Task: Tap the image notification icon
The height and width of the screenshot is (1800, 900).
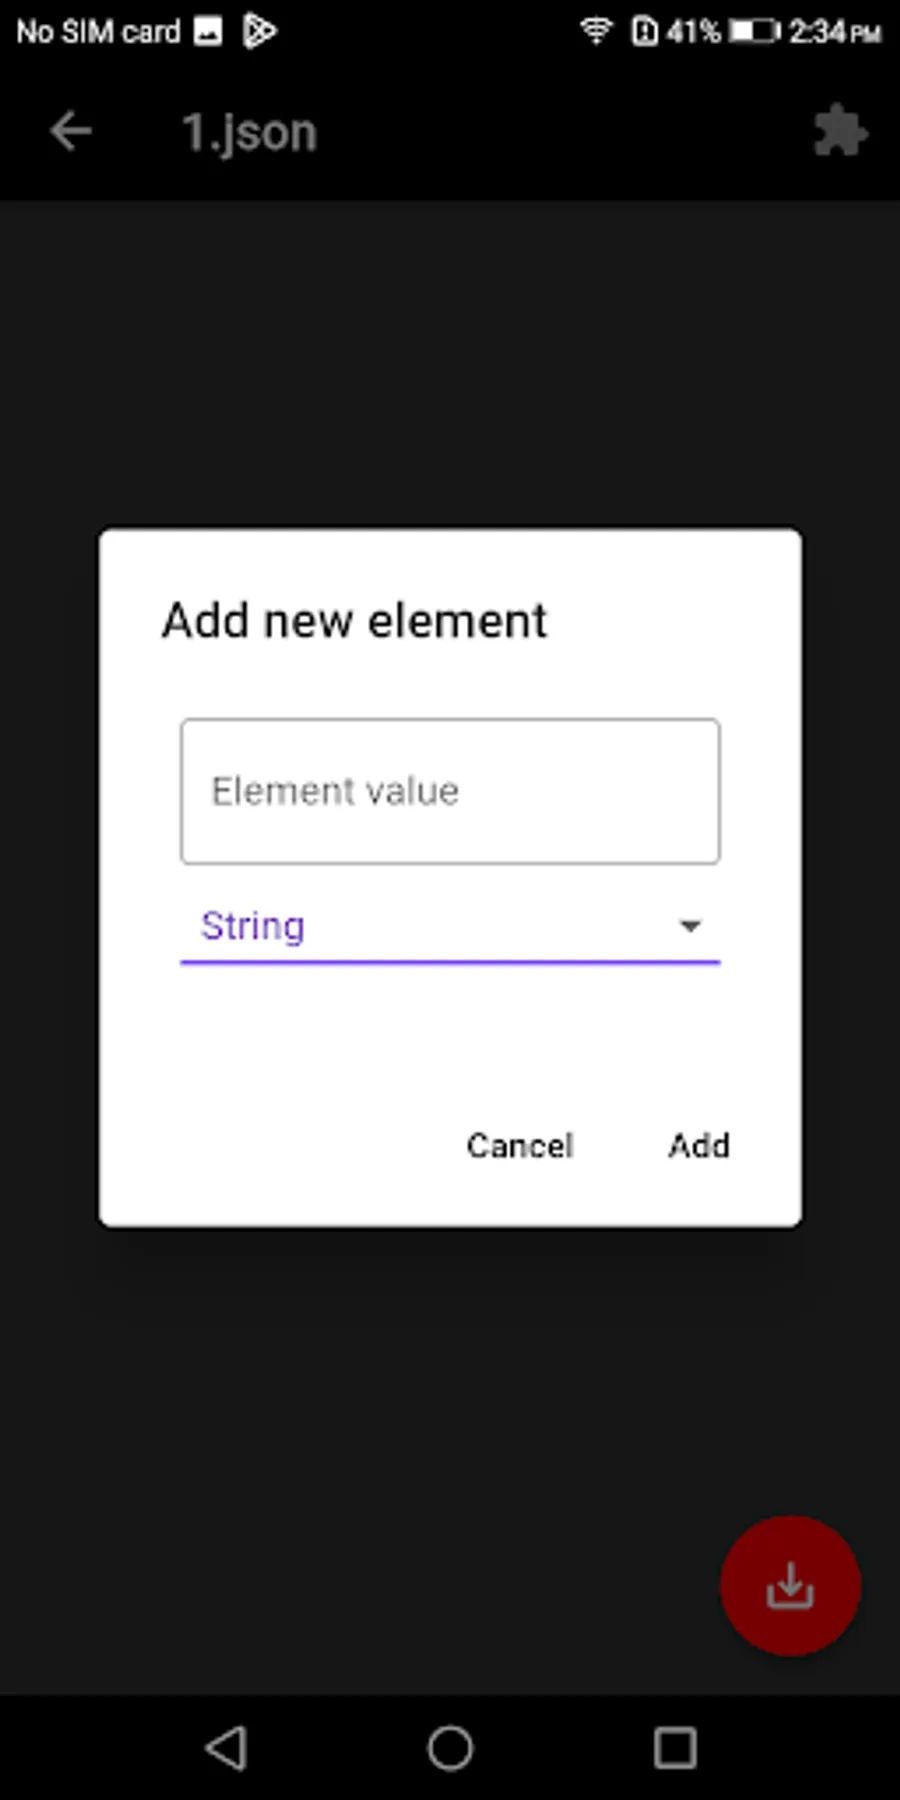Action: tap(208, 32)
